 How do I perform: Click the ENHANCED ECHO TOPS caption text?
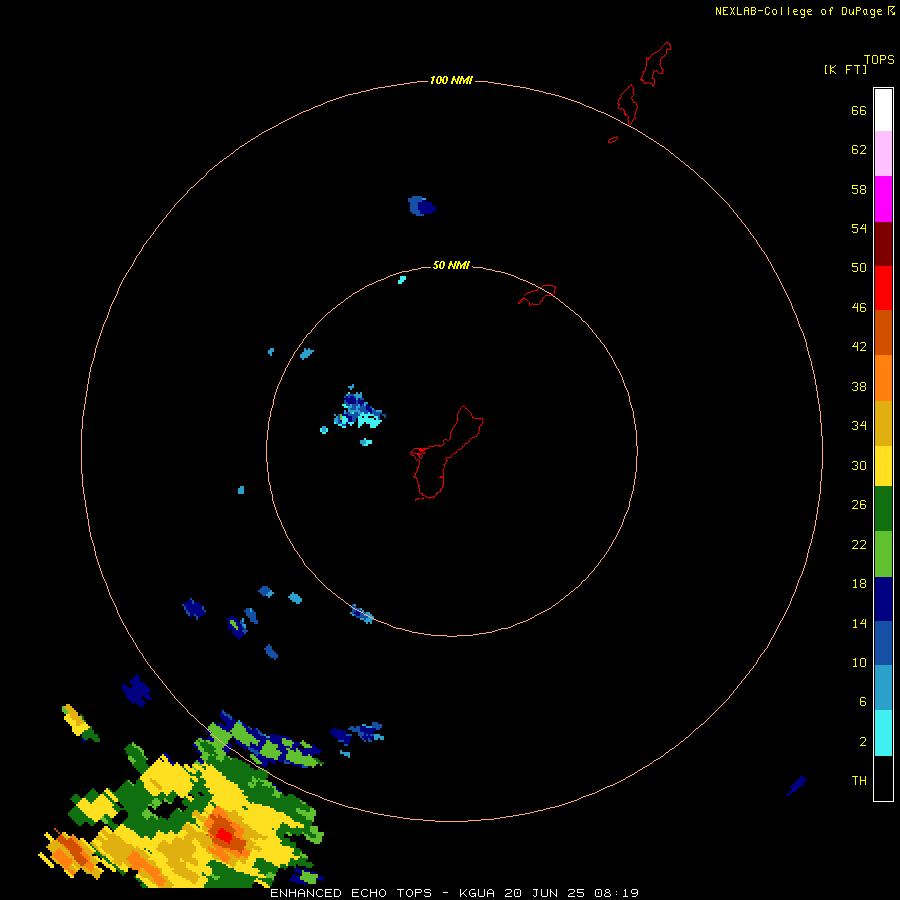click(x=351, y=893)
